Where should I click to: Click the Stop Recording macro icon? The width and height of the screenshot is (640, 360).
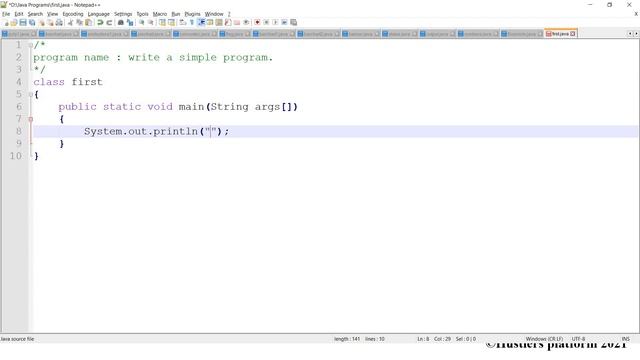266,23
